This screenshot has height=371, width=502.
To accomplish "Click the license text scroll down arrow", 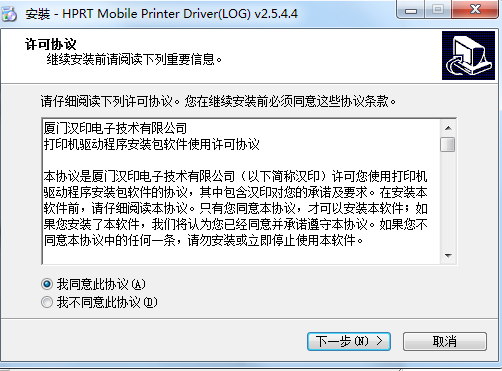I will [448, 256].
